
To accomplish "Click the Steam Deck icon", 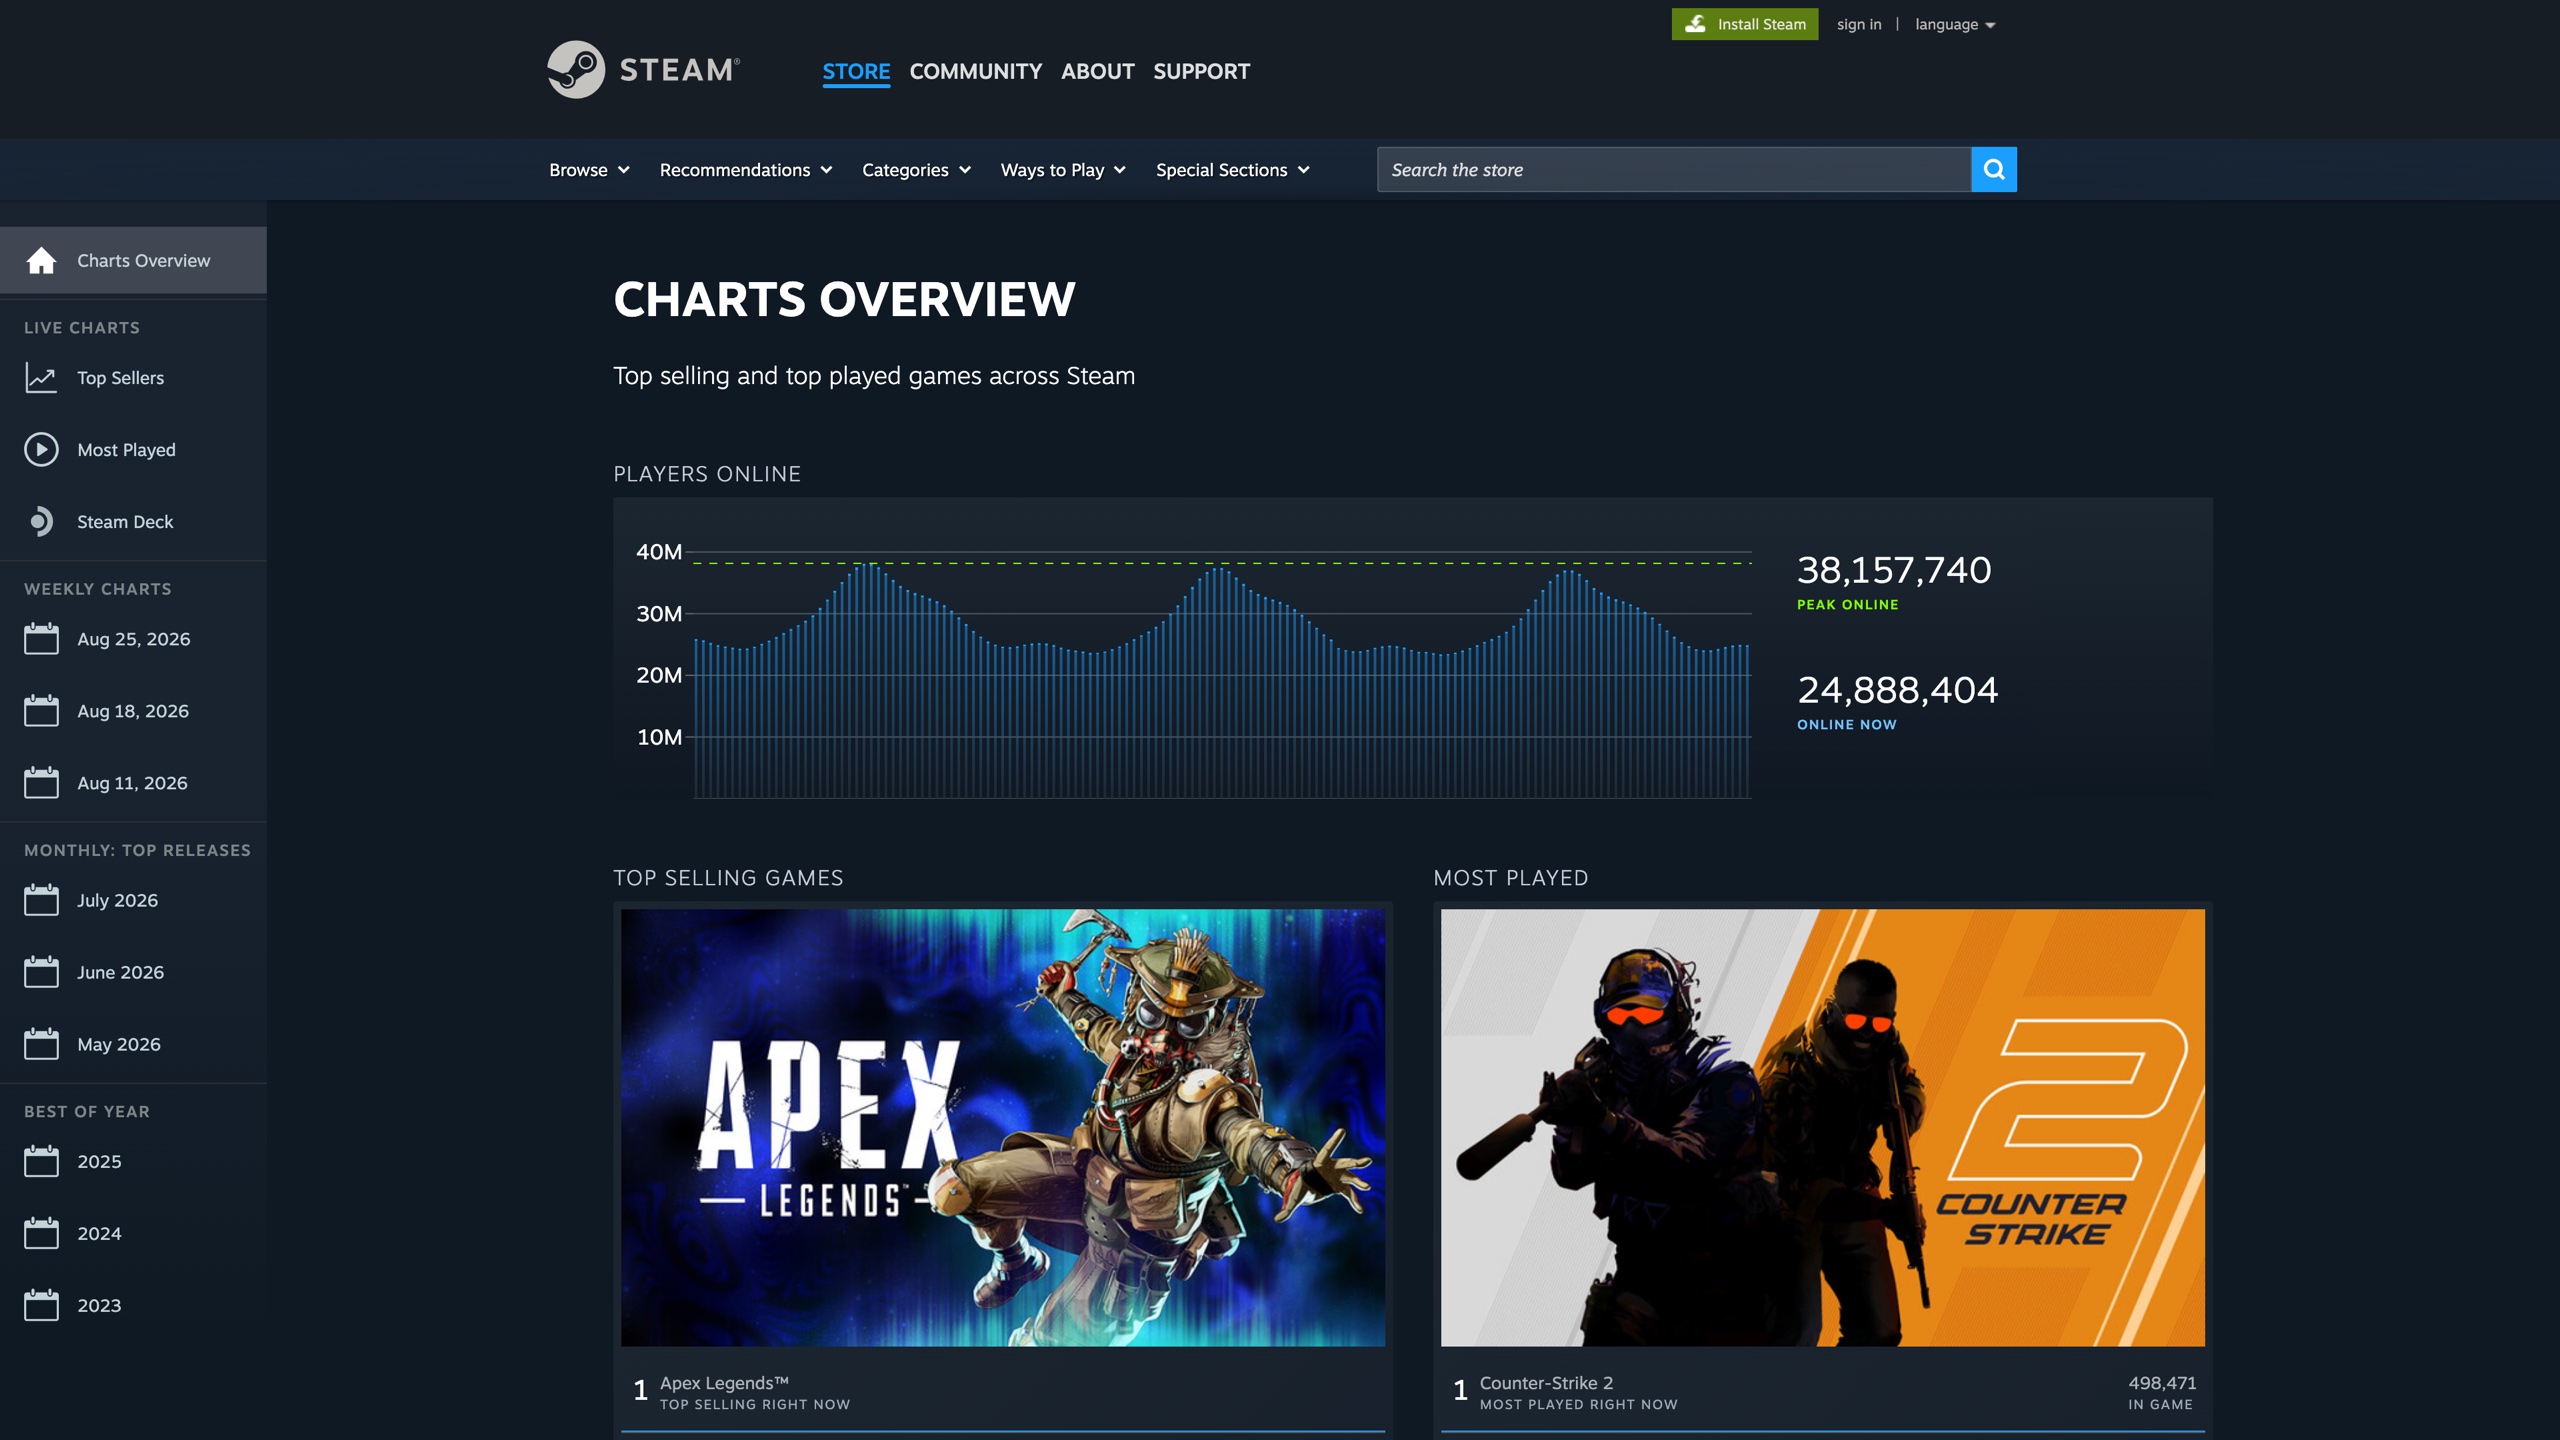I will (x=41, y=522).
